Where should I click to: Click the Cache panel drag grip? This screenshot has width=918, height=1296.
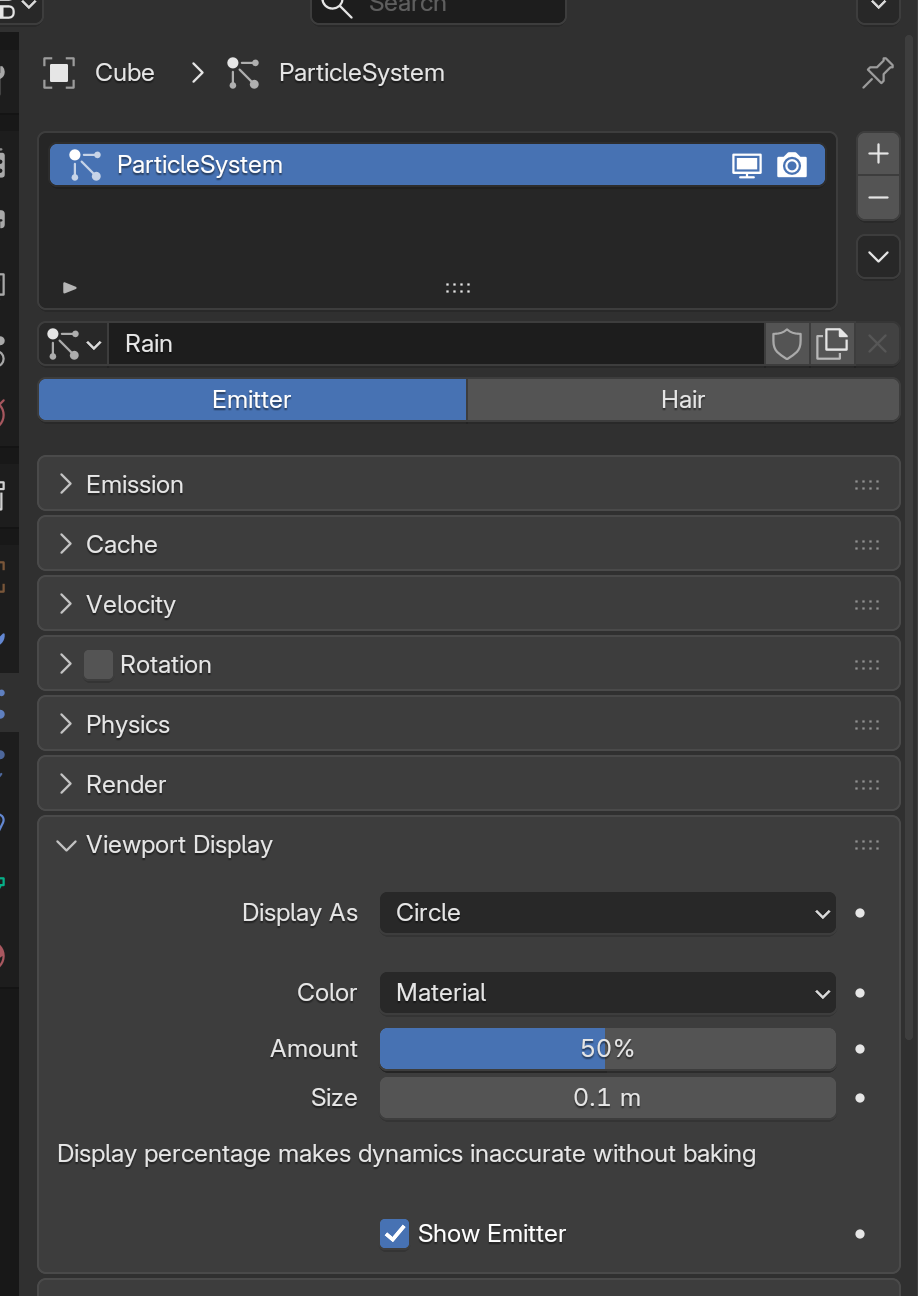[867, 545]
